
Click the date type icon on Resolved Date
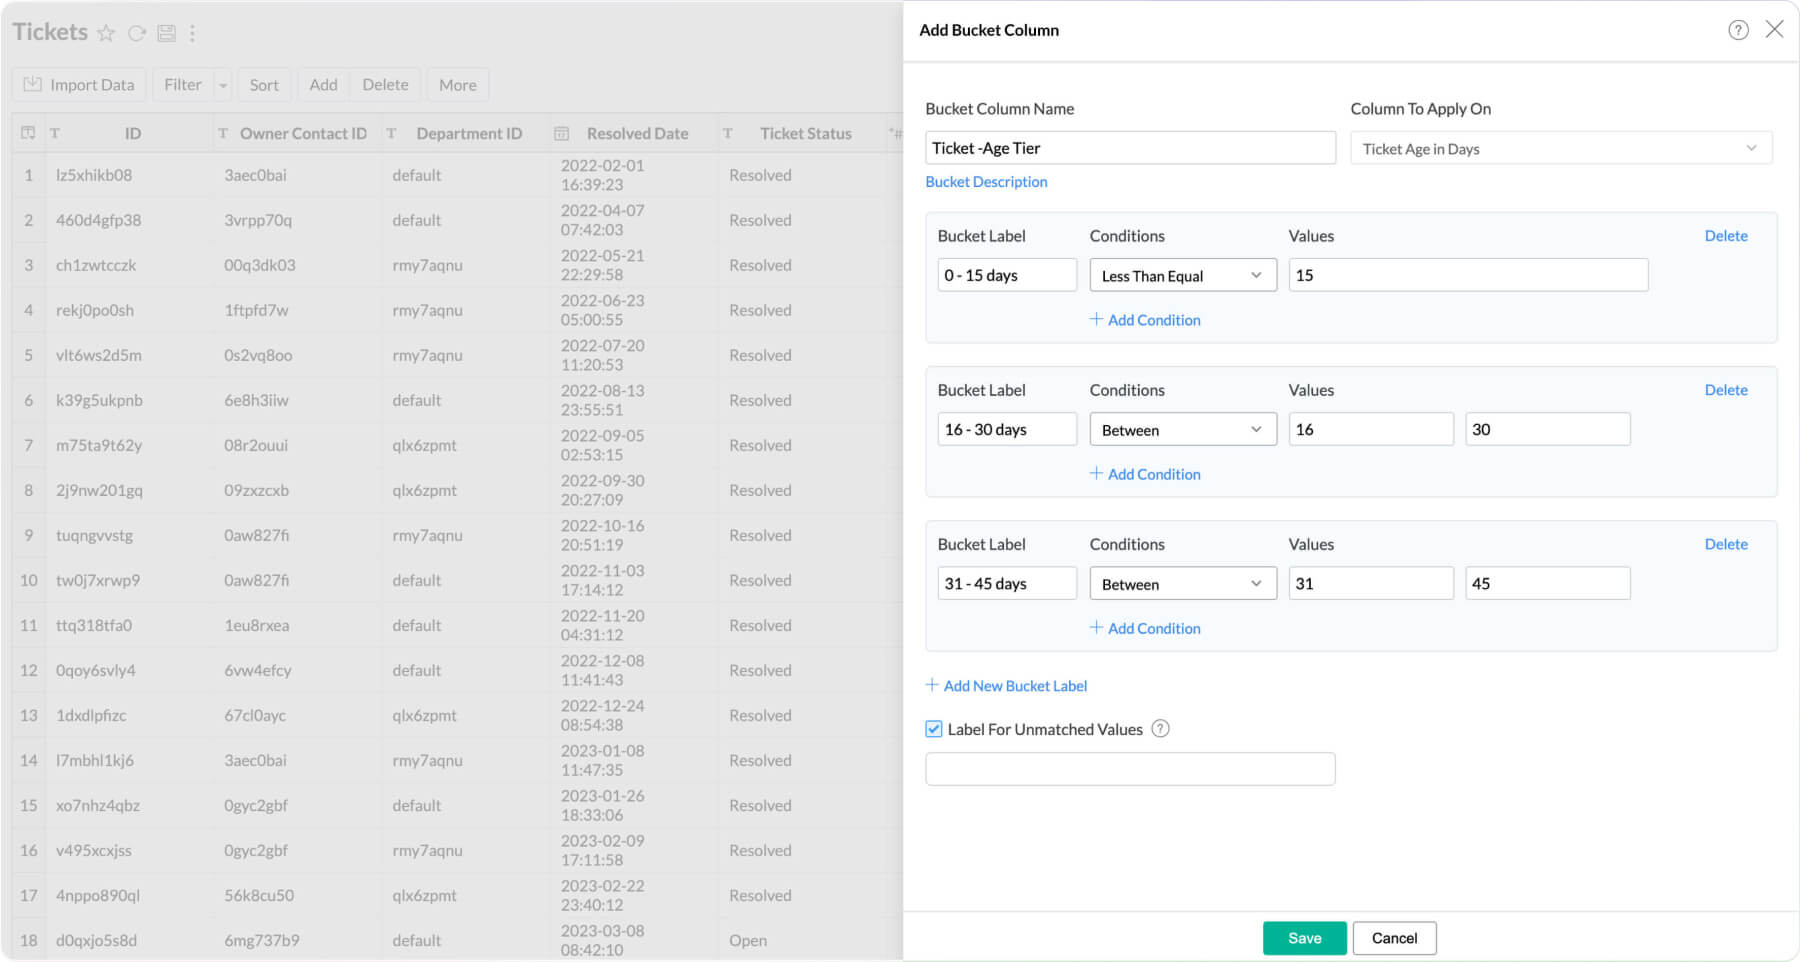(562, 133)
